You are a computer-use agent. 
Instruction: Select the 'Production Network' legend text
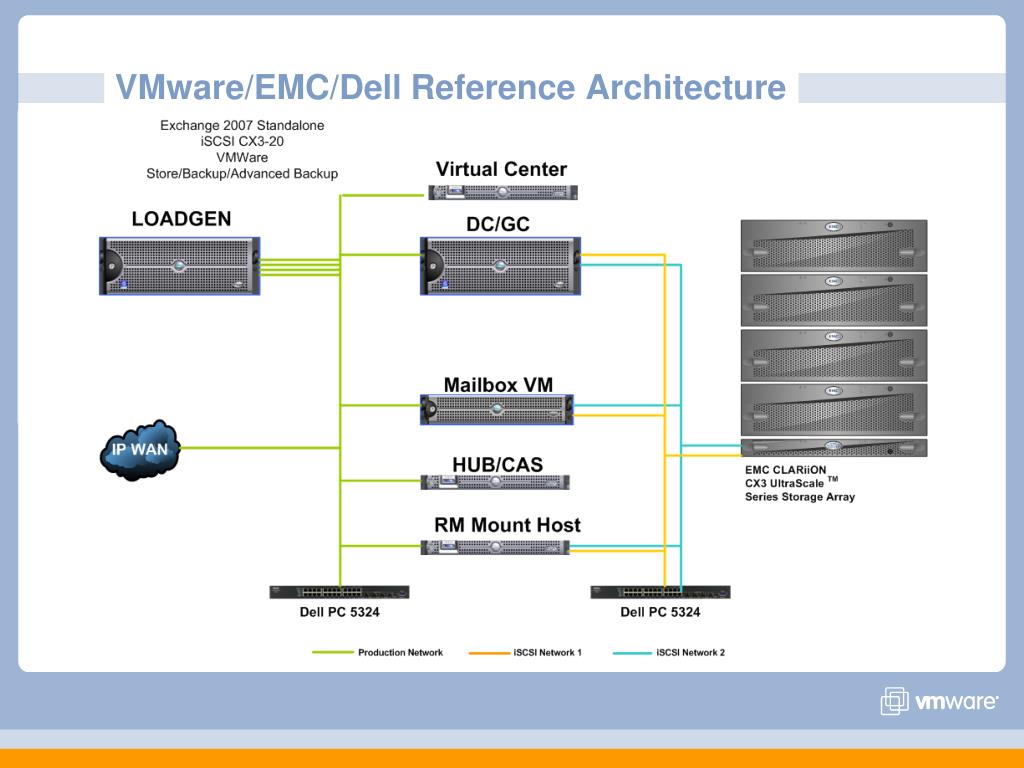[400, 652]
